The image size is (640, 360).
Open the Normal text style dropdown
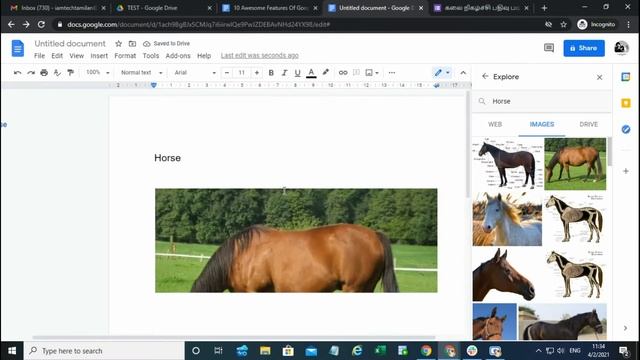click(x=141, y=73)
